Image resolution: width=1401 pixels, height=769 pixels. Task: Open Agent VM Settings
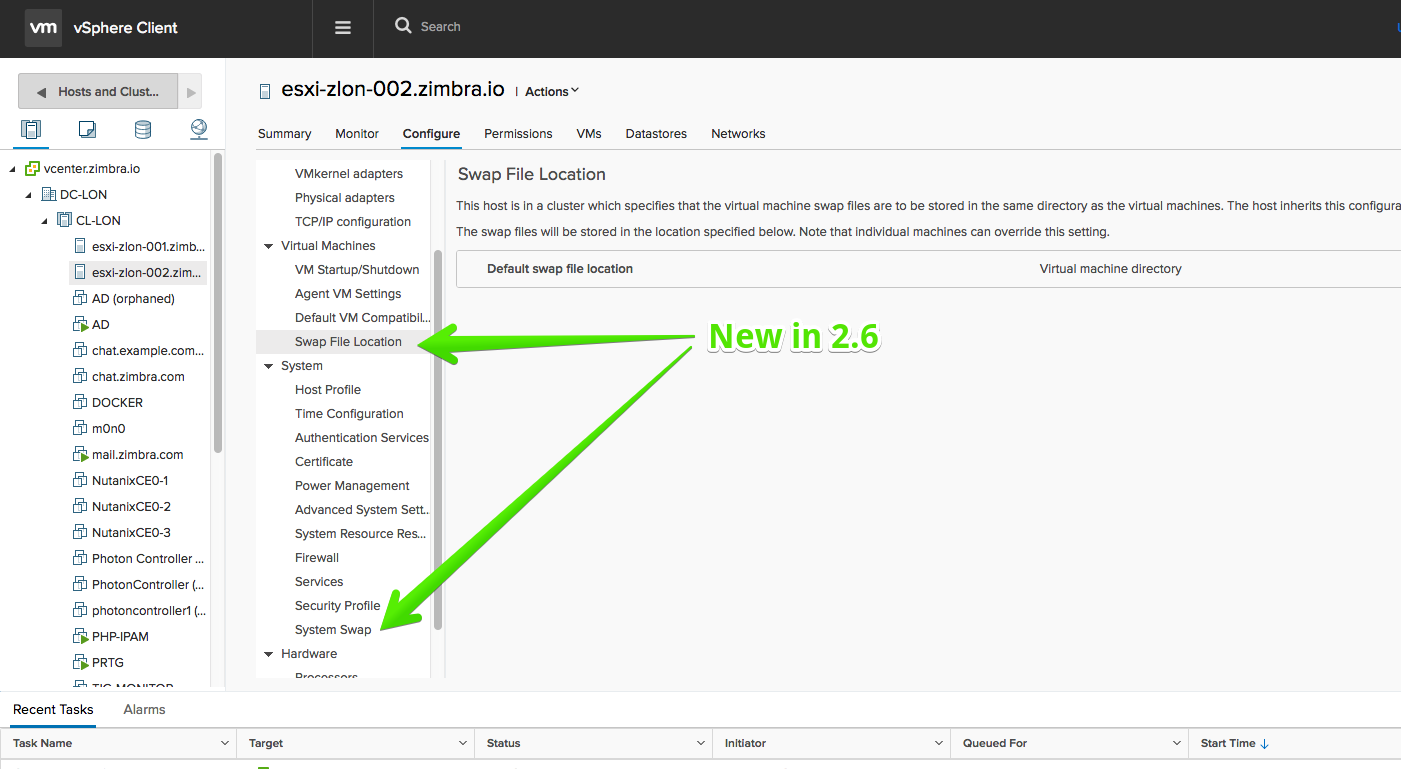pyautogui.click(x=348, y=294)
